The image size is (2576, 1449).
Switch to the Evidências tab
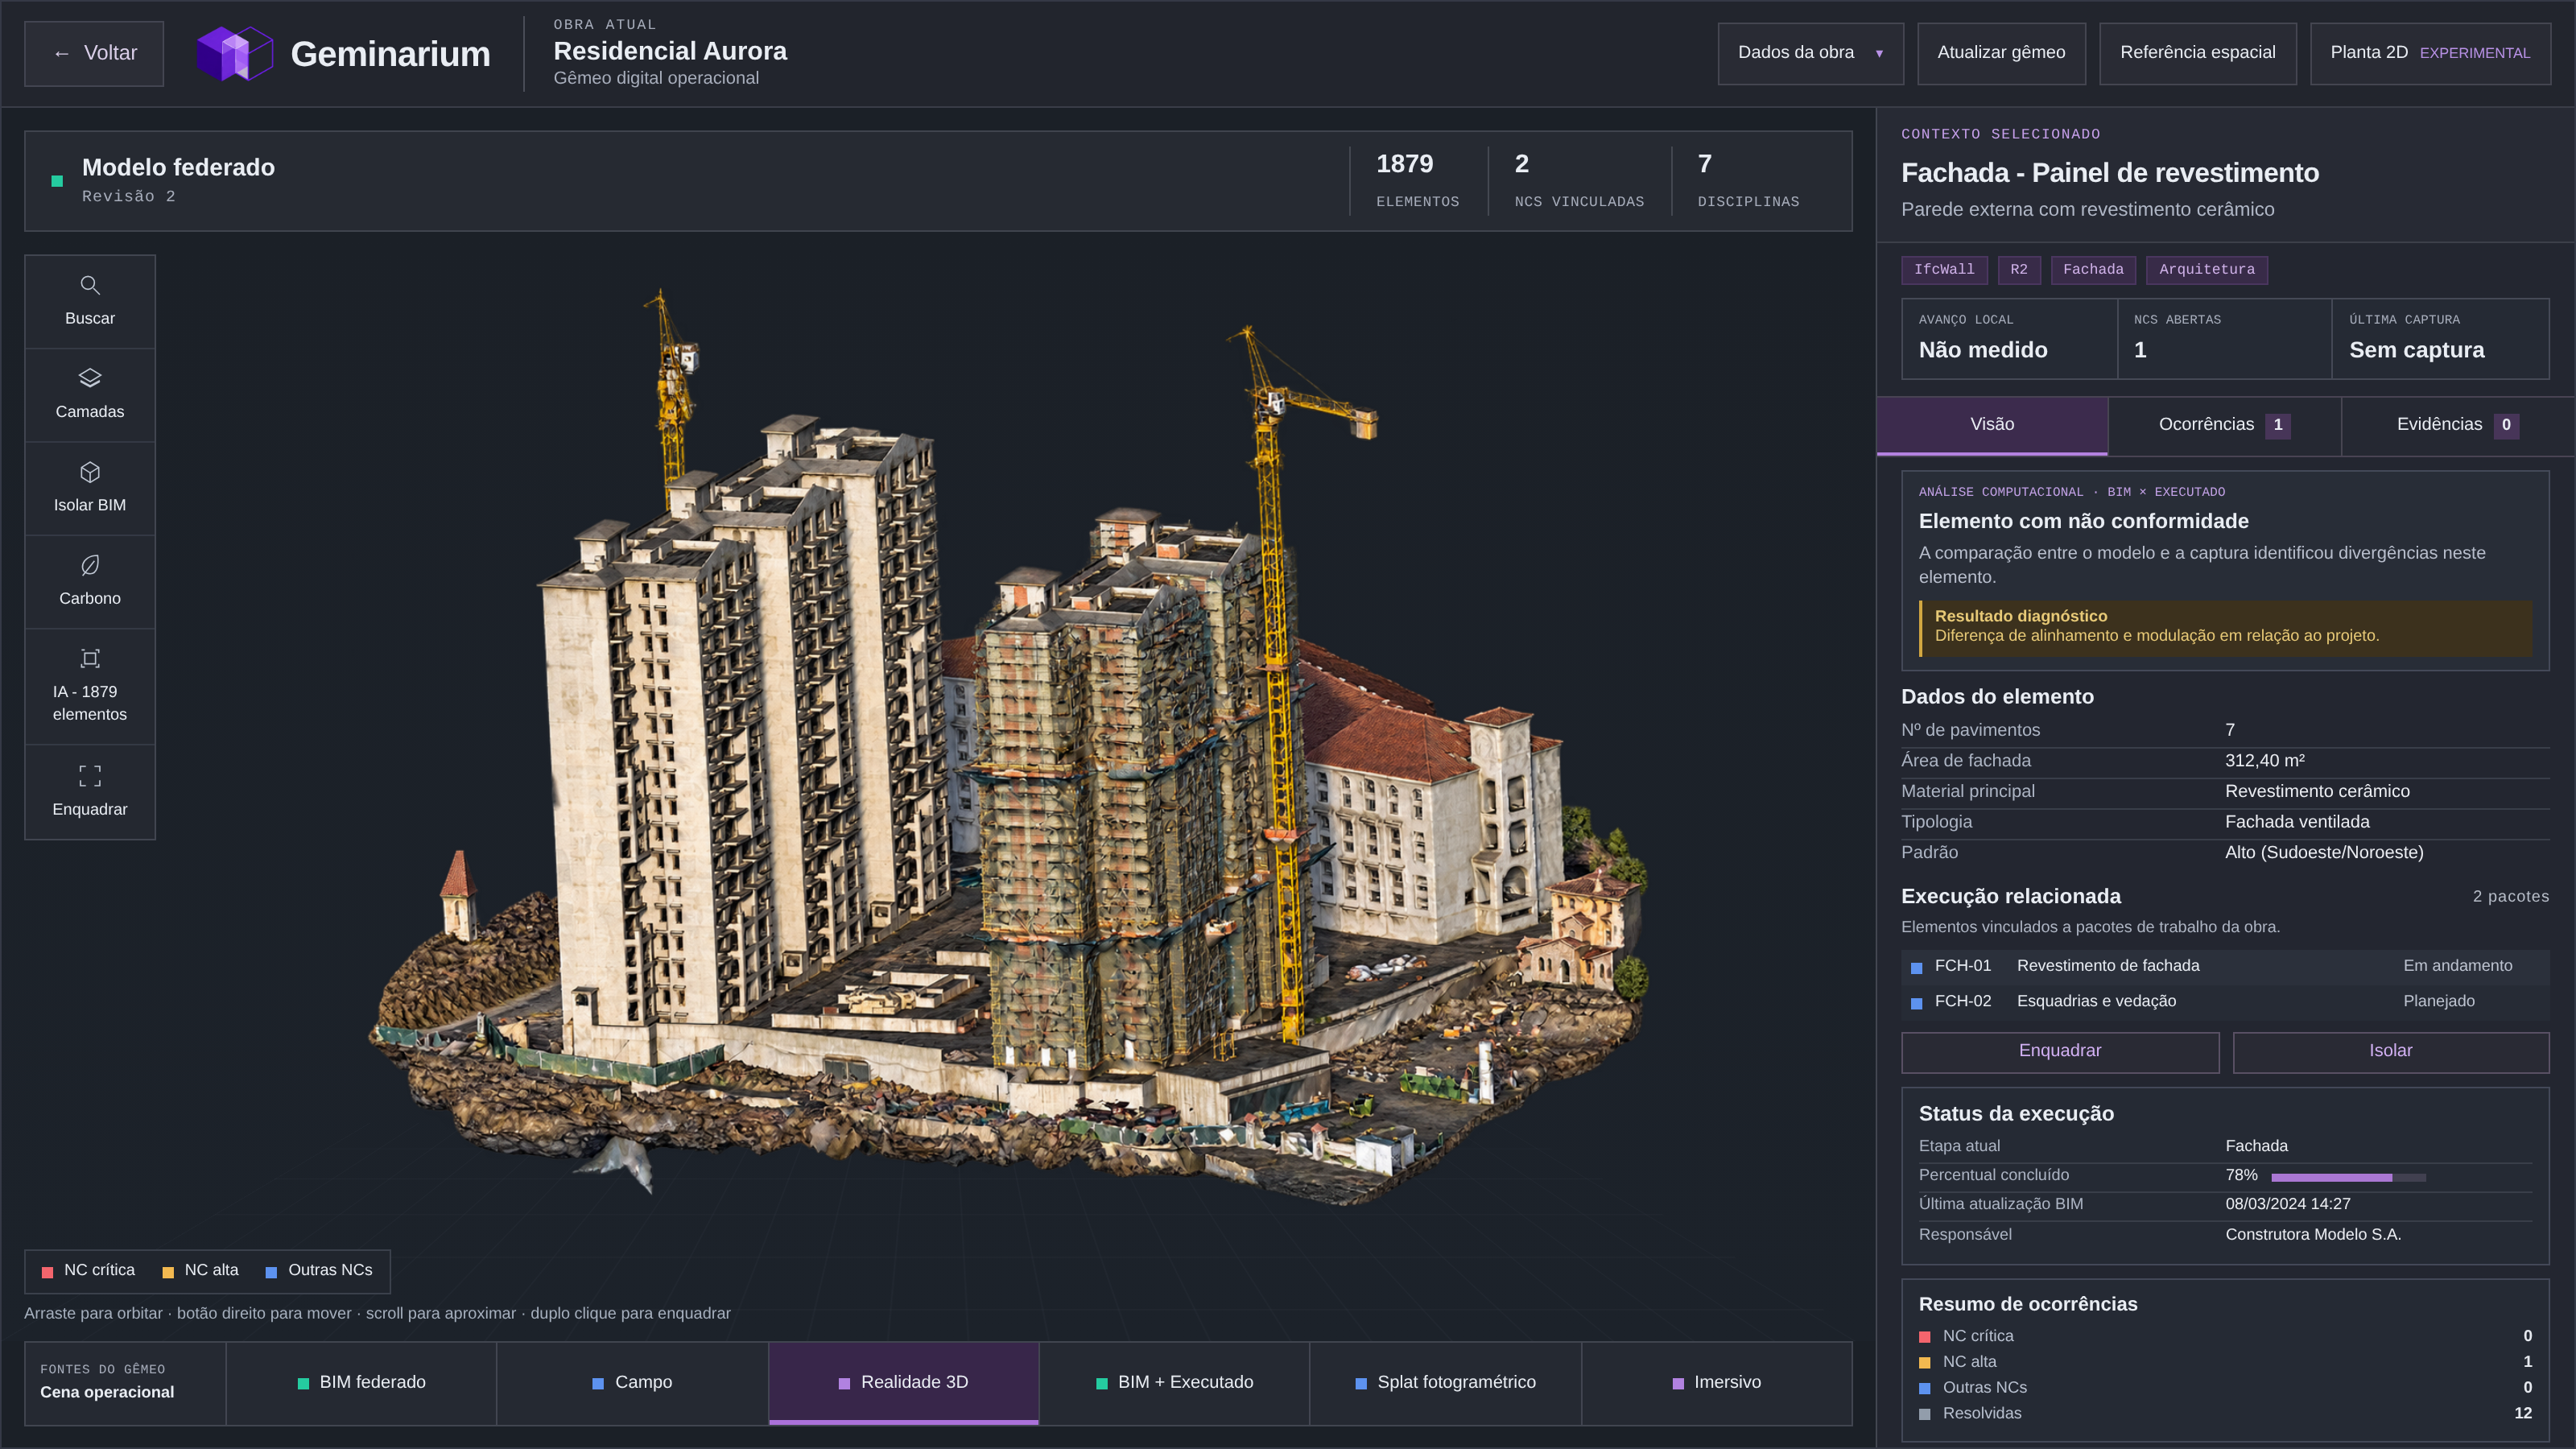pos(2457,425)
